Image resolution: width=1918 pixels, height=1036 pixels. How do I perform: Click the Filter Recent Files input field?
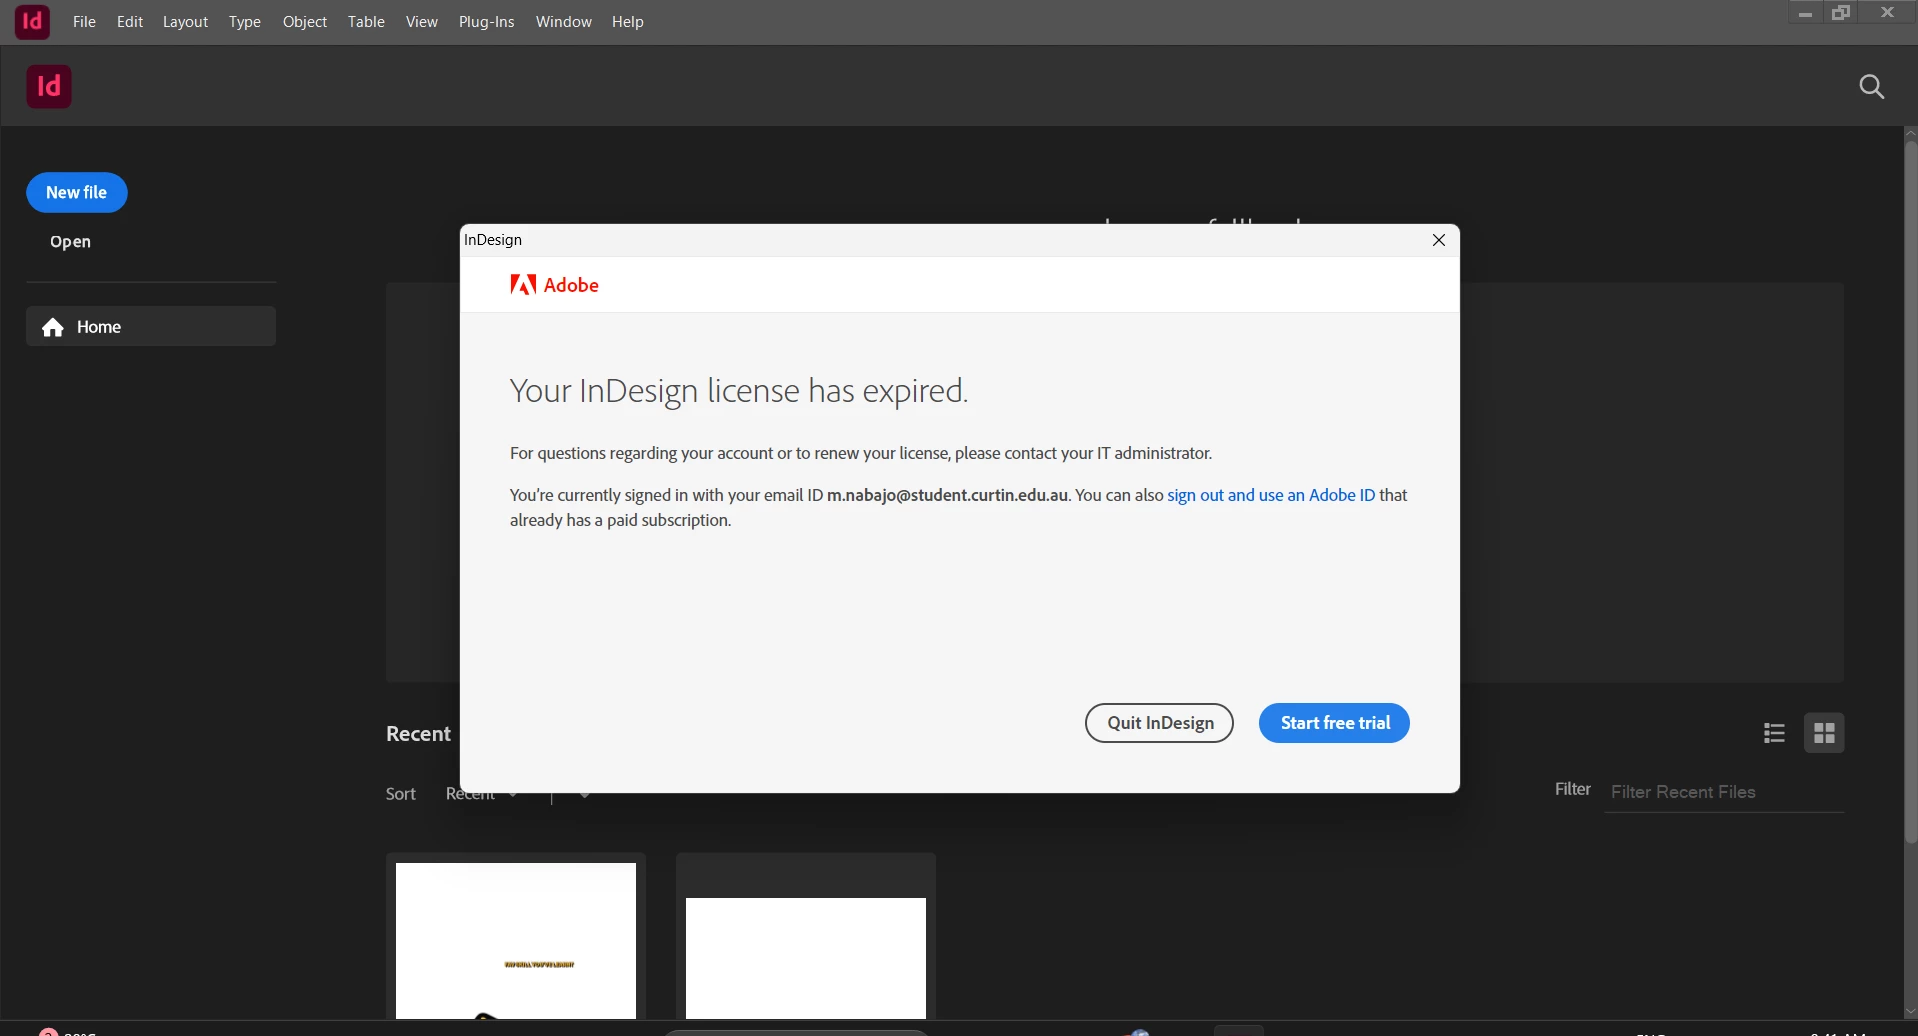[x=1724, y=792]
